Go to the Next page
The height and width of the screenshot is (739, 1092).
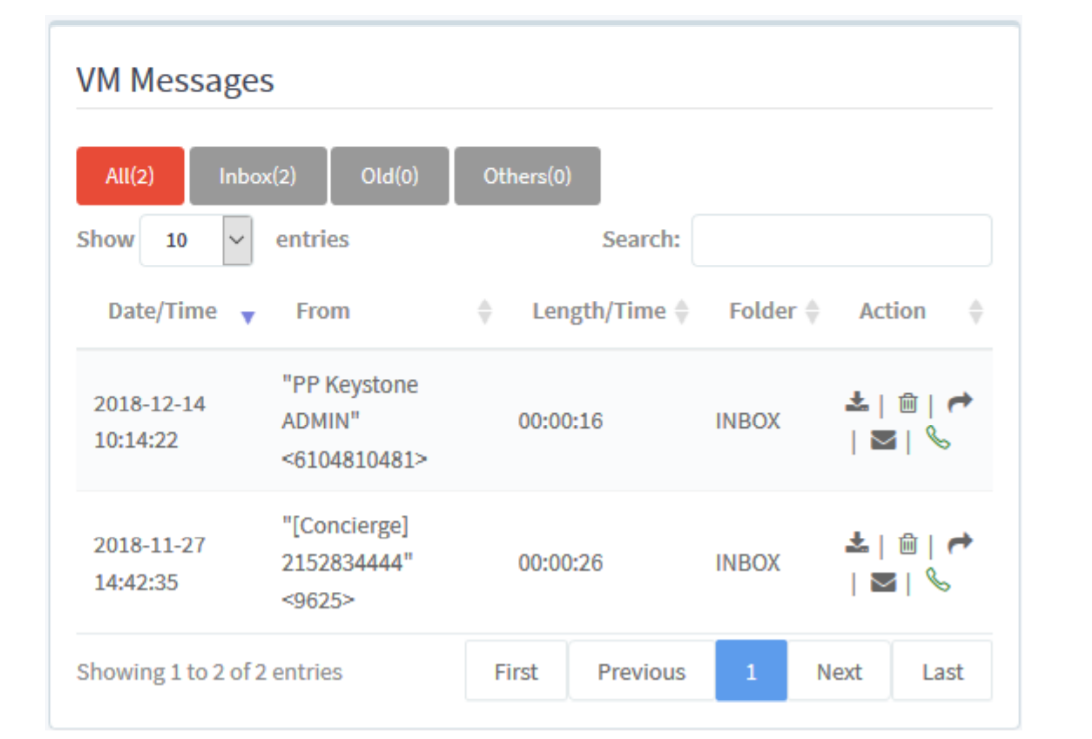tap(839, 671)
